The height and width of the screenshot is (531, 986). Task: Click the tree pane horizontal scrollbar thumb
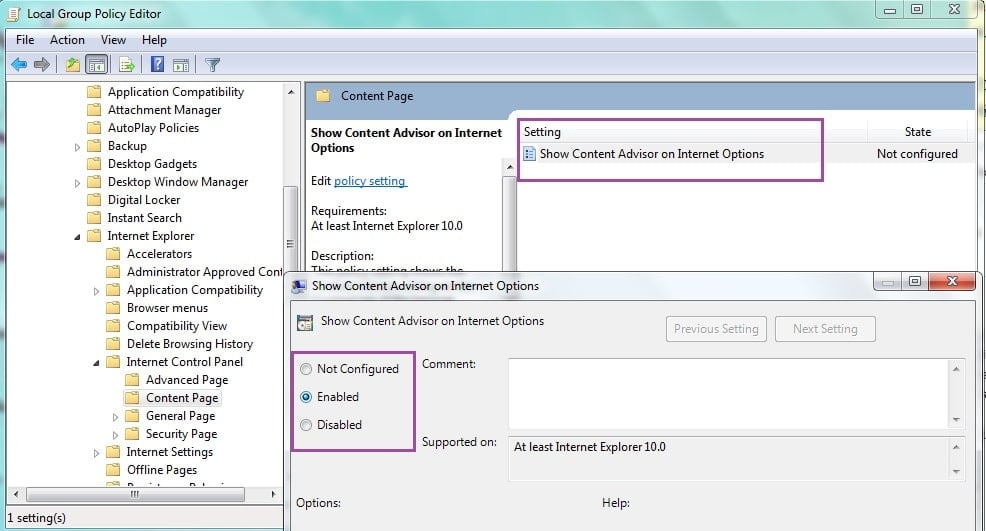[135, 495]
